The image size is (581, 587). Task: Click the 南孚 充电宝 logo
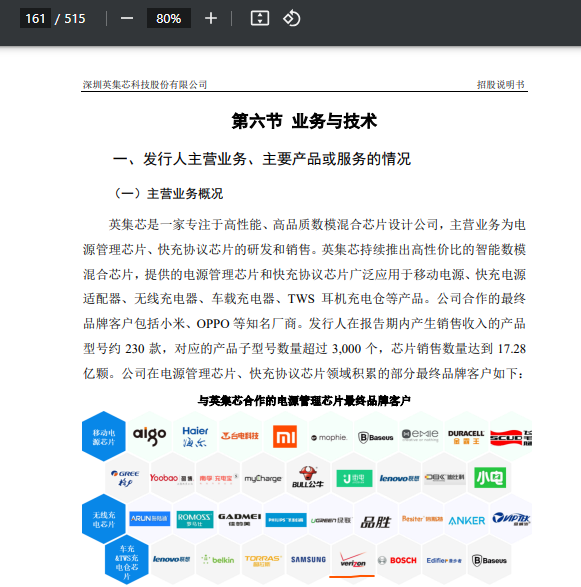pos(218,478)
